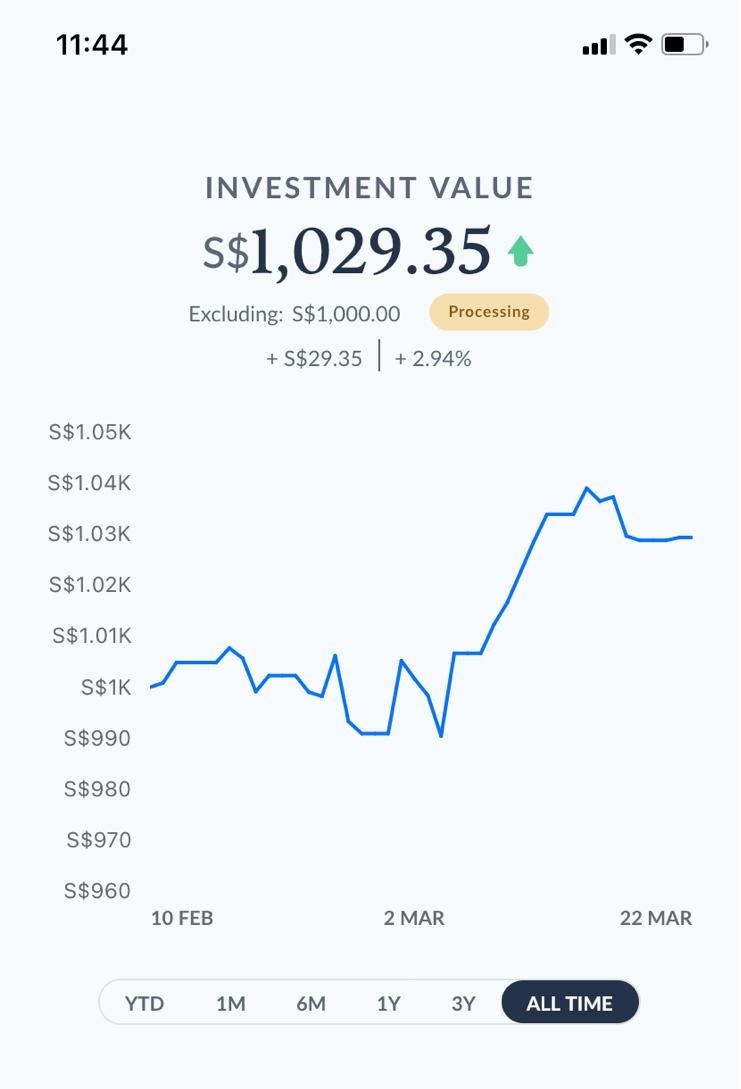
Task: Show the 6M chart range
Action: (x=311, y=1003)
